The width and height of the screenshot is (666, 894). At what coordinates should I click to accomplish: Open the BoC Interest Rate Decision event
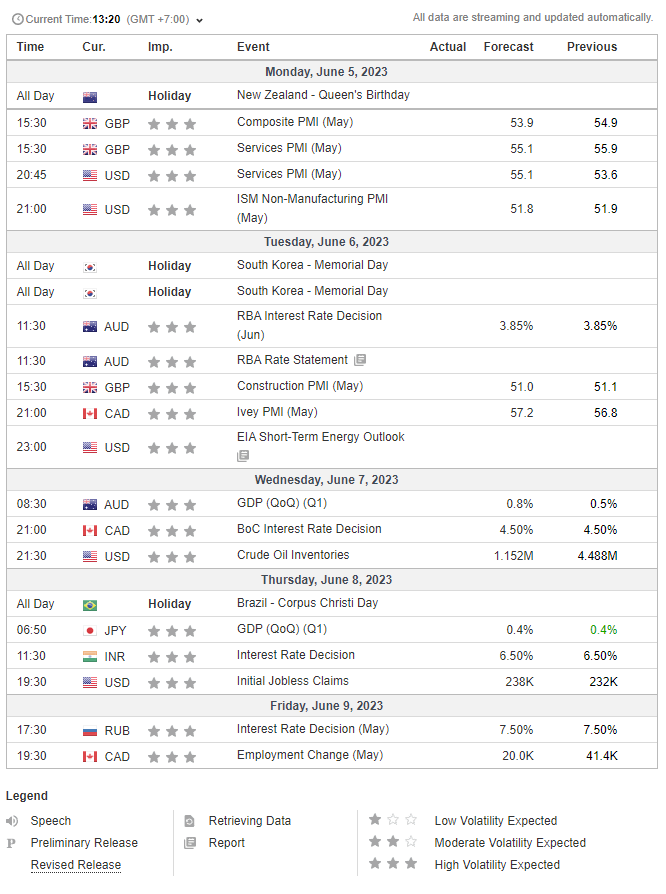pos(309,529)
